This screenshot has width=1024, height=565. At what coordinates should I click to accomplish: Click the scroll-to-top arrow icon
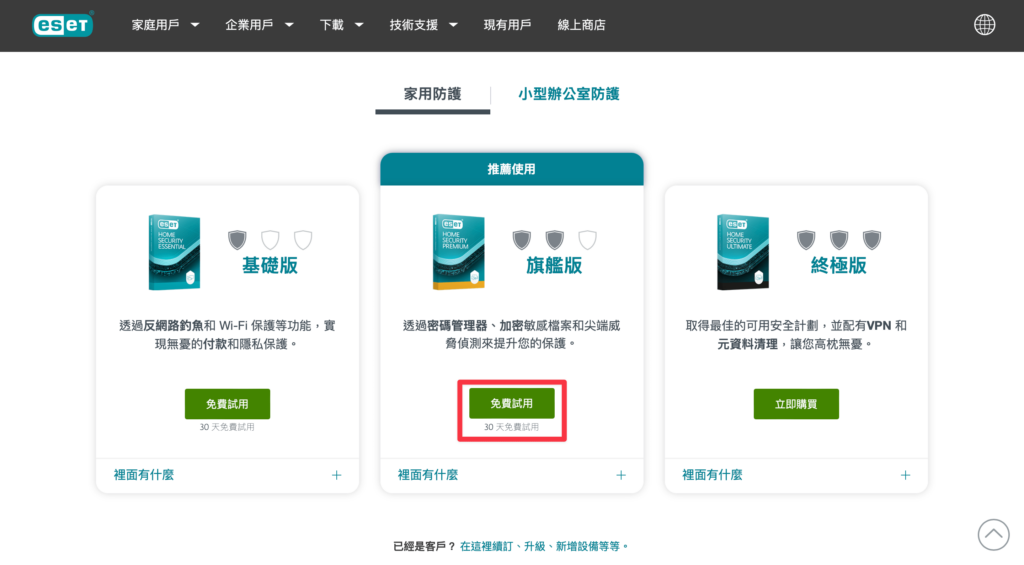[993, 535]
